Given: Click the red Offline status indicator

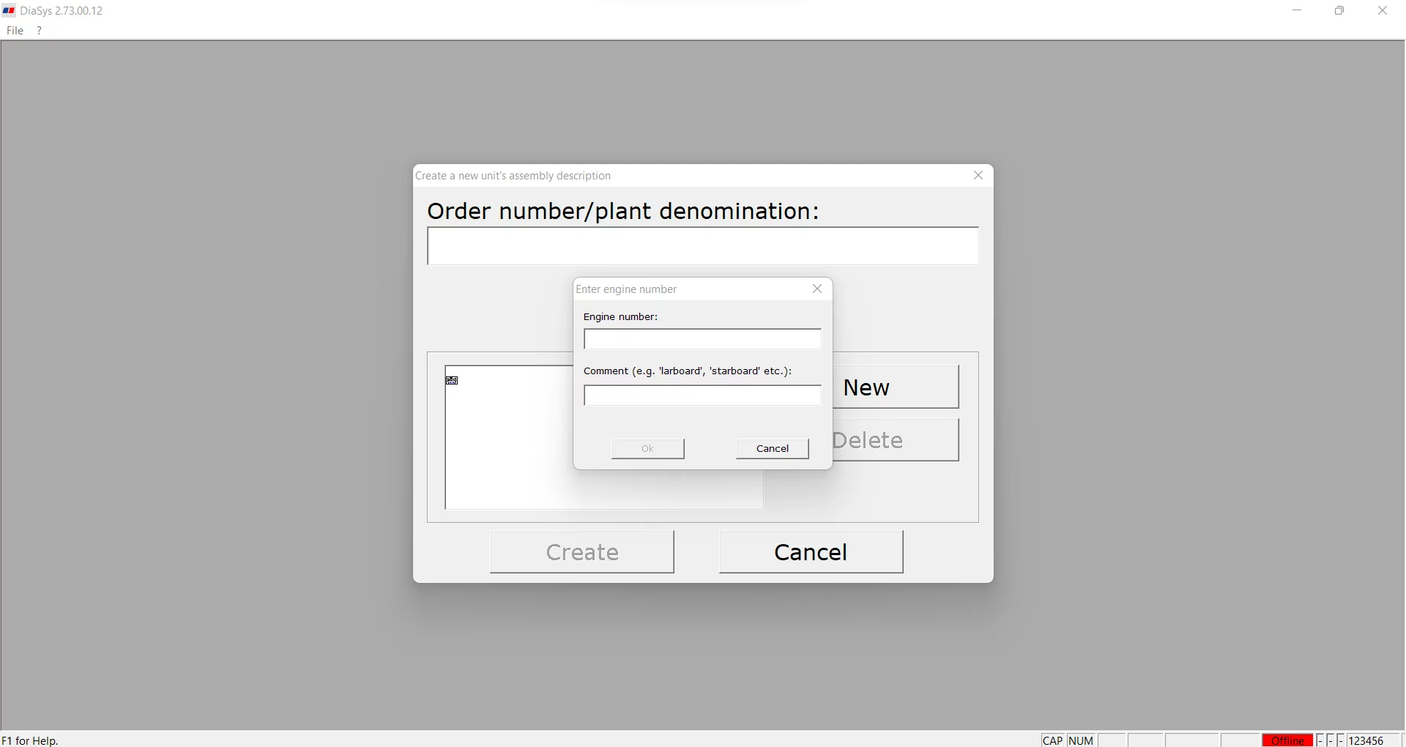Looking at the screenshot, I should (x=1287, y=740).
